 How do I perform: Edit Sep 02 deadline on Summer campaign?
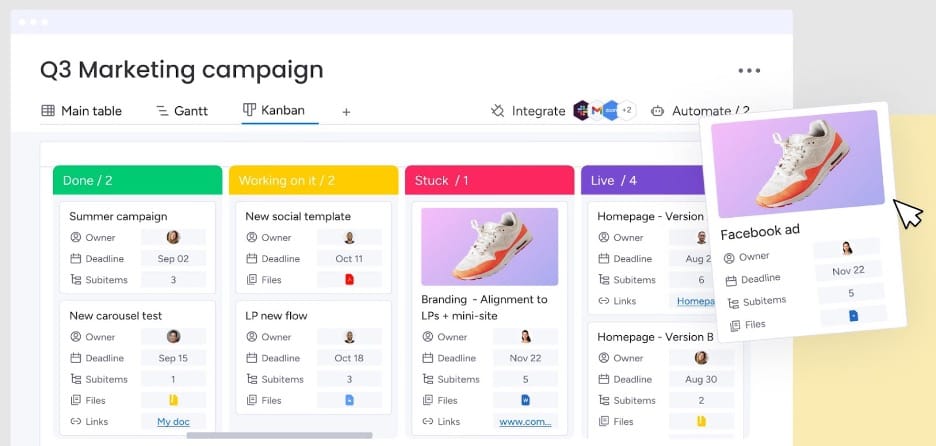pyautogui.click(x=173, y=259)
